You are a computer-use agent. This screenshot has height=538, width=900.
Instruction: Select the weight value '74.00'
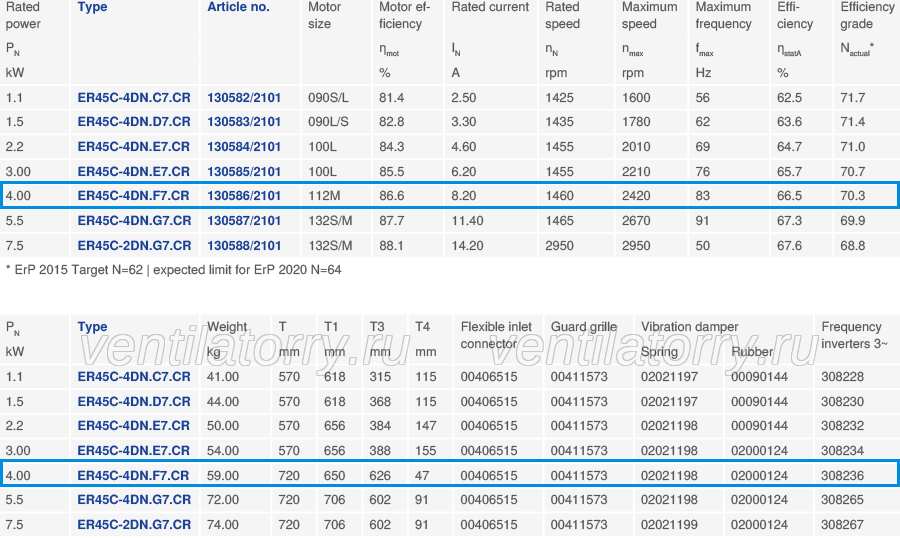click(x=223, y=525)
